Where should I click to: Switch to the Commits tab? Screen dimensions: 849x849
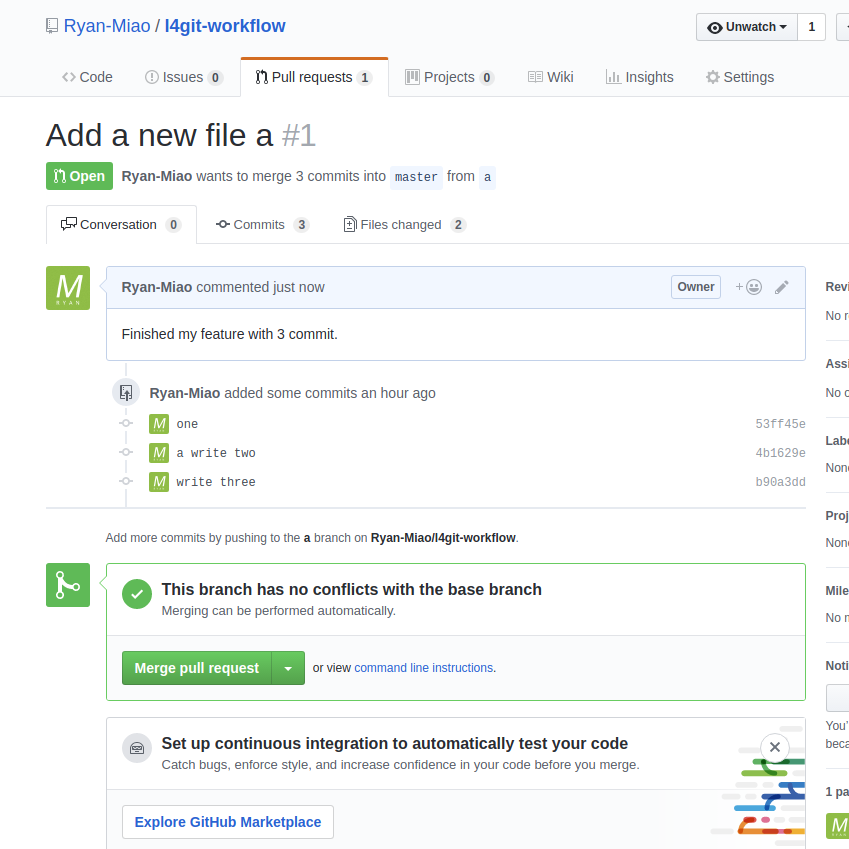pyautogui.click(x=262, y=225)
